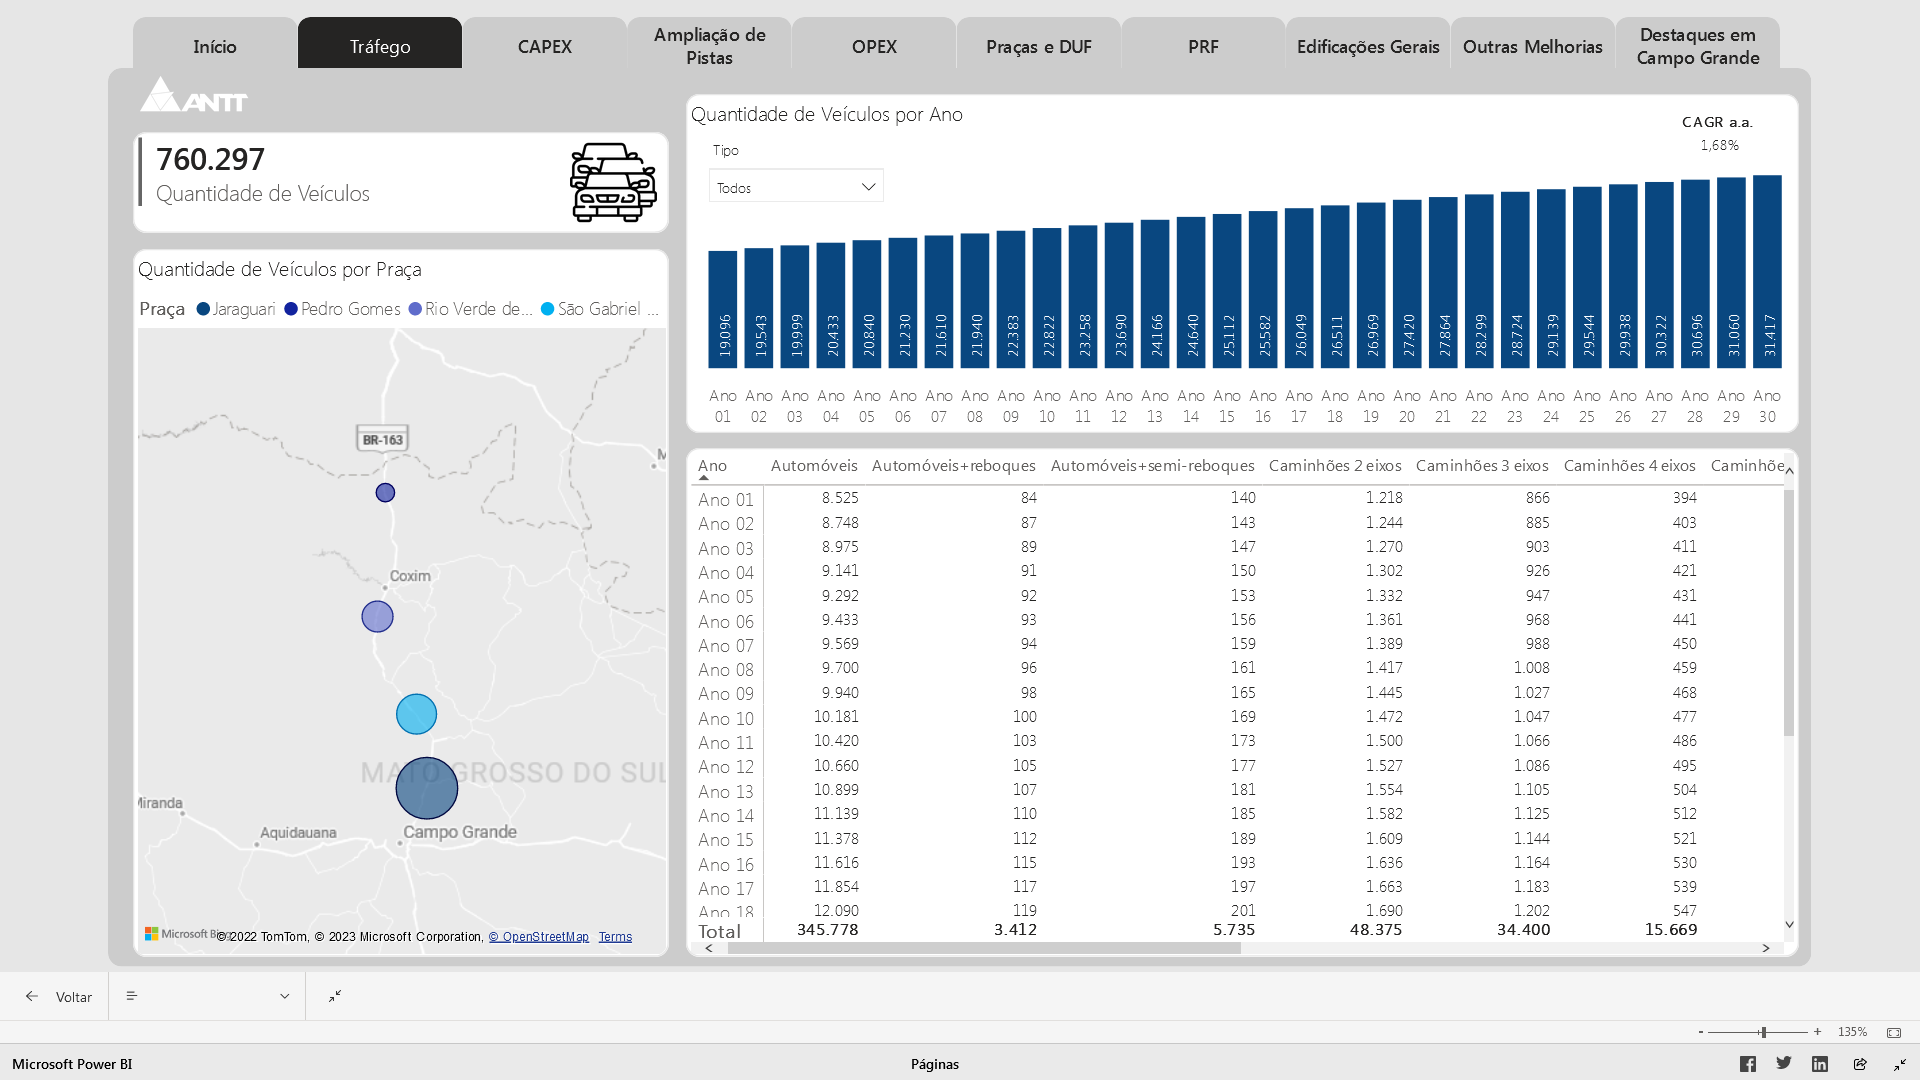This screenshot has width=1920, height=1080.
Task: Click the table horizontal scrollbar
Action: point(984,948)
